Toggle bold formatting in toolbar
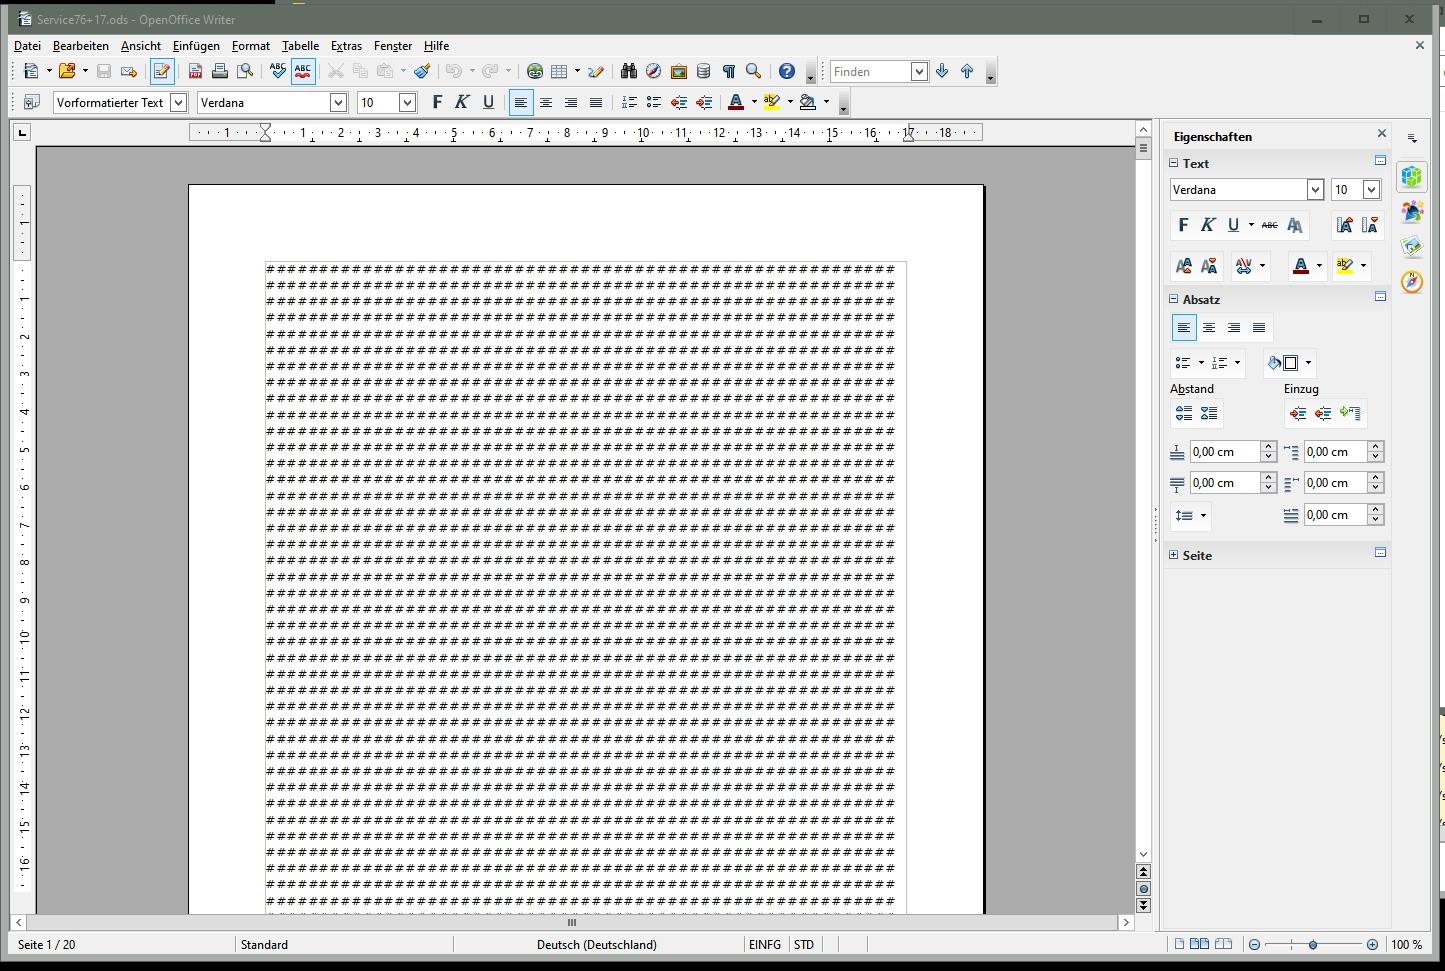Viewport: 1445px width, 971px height. coord(437,103)
